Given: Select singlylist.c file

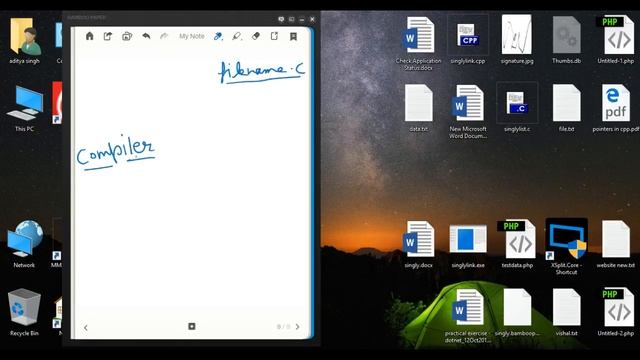Looking at the screenshot, I should 517,108.
